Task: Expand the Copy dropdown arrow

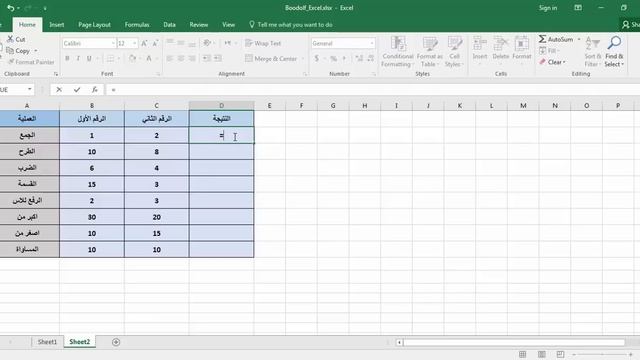Action: click(36, 51)
